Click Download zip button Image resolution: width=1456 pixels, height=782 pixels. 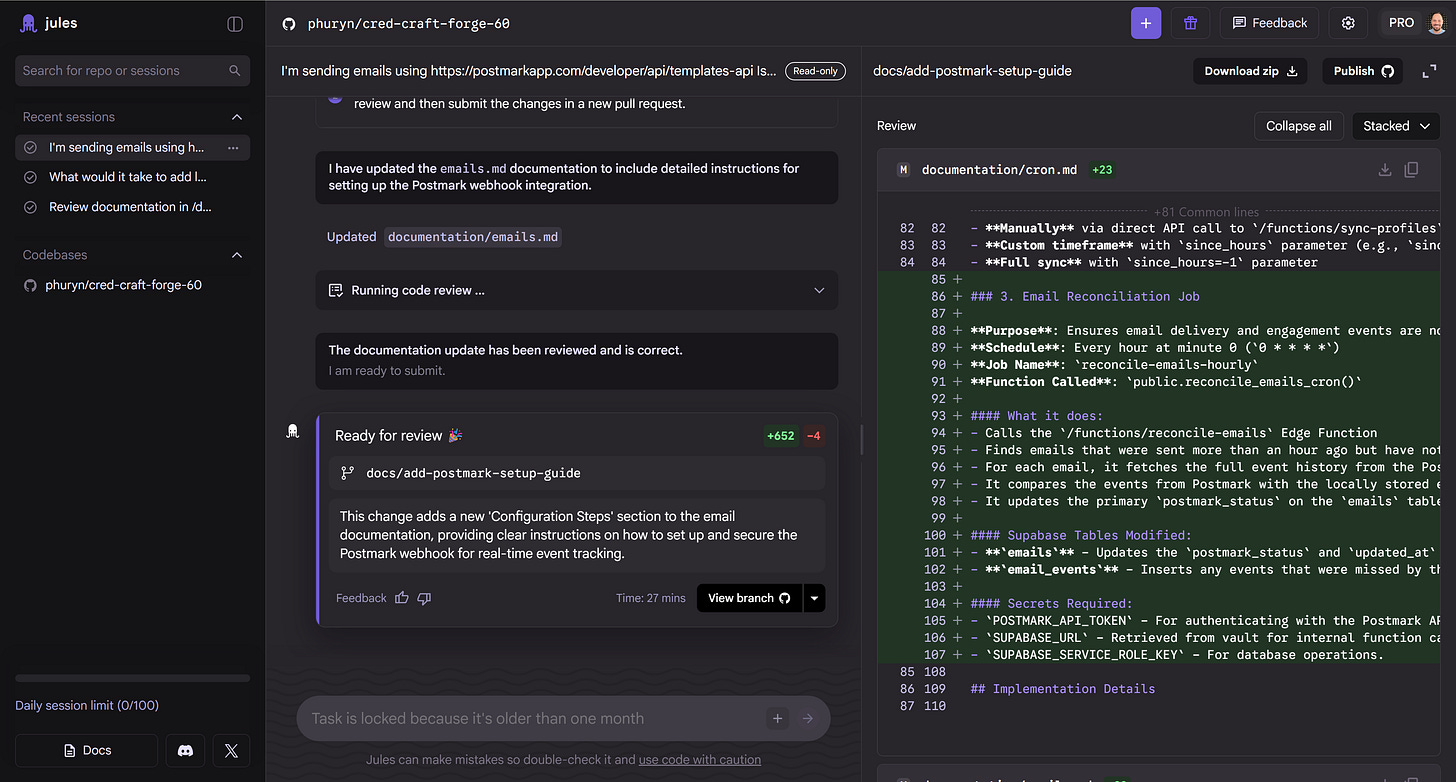coord(1251,71)
